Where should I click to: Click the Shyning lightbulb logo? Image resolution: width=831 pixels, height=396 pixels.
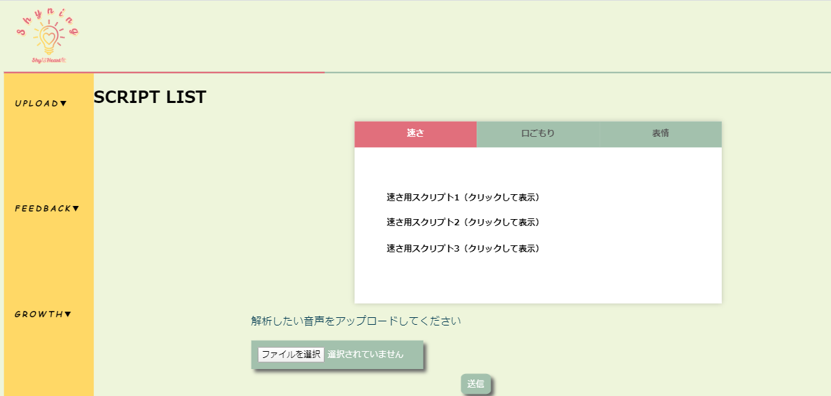[x=48, y=36]
